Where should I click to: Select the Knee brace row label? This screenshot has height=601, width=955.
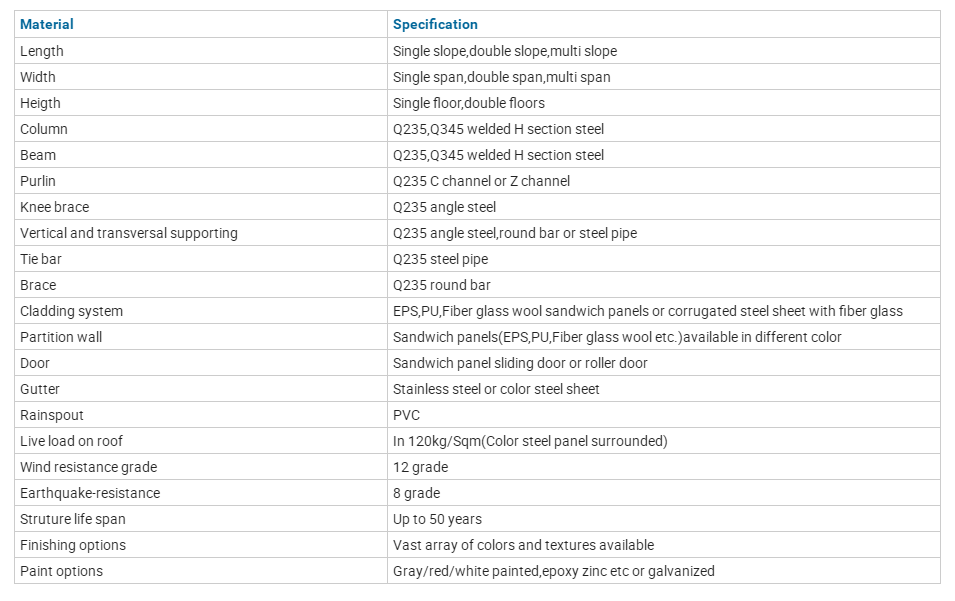click(x=54, y=207)
